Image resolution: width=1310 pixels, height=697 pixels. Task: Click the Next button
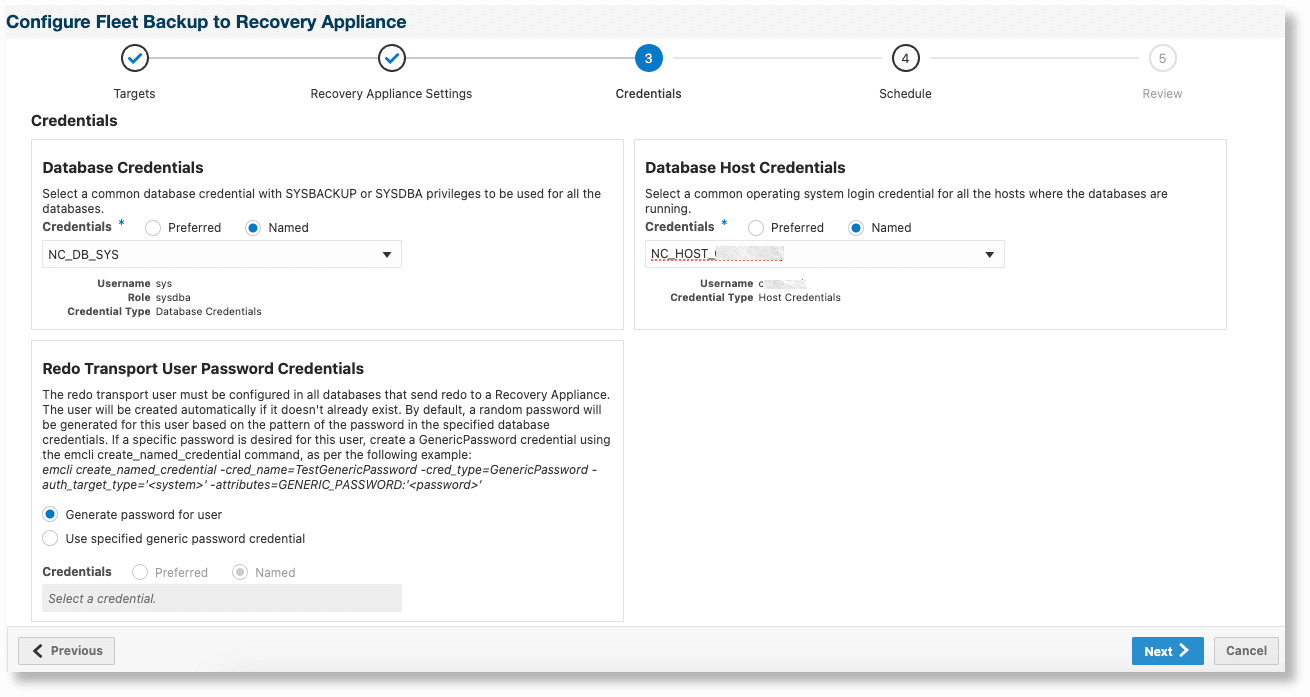point(1168,651)
